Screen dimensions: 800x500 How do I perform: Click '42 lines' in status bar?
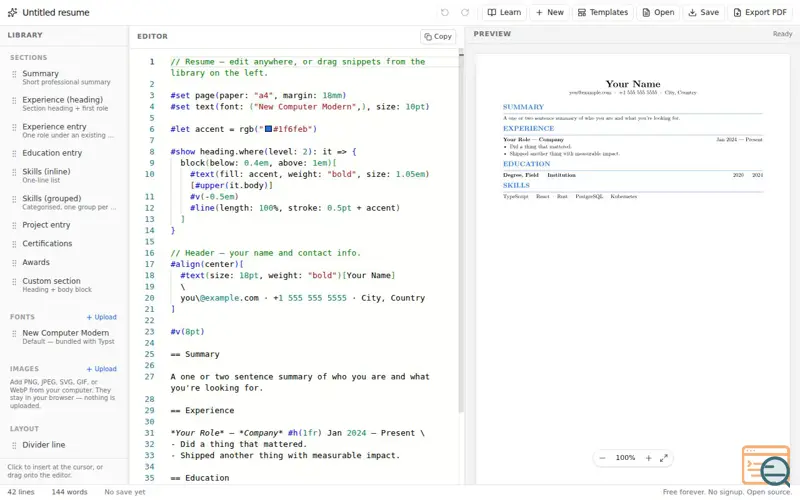tap(21, 492)
